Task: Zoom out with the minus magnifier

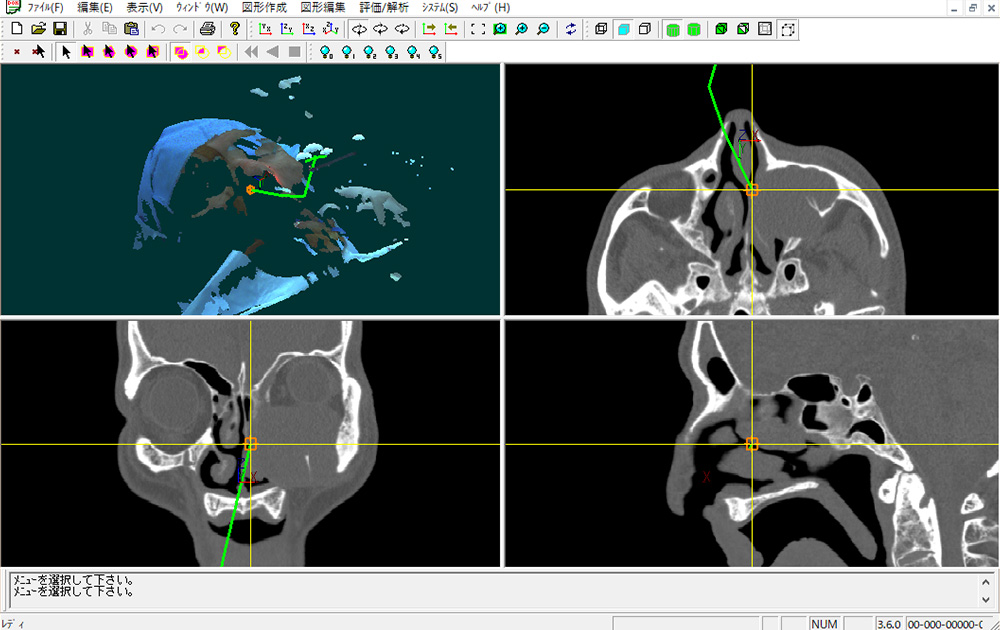Action: (543, 29)
